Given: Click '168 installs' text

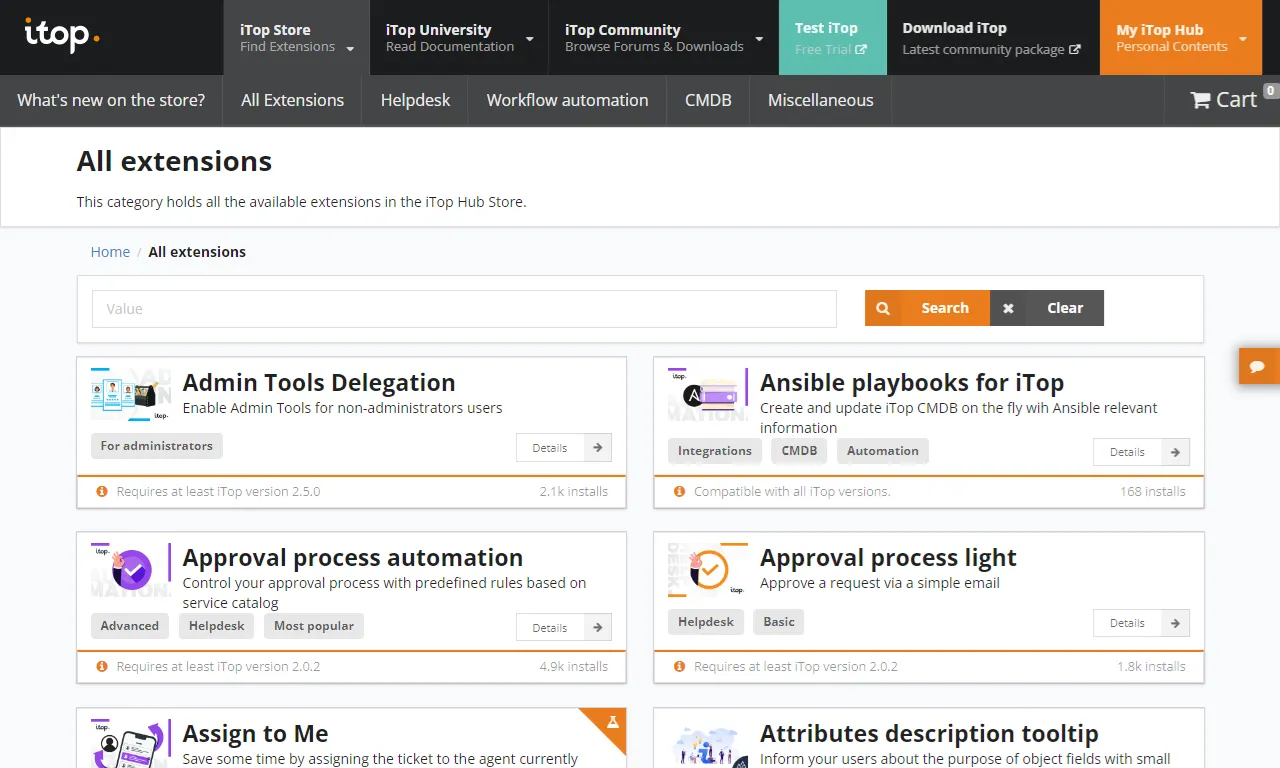Looking at the screenshot, I should point(1153,491).
